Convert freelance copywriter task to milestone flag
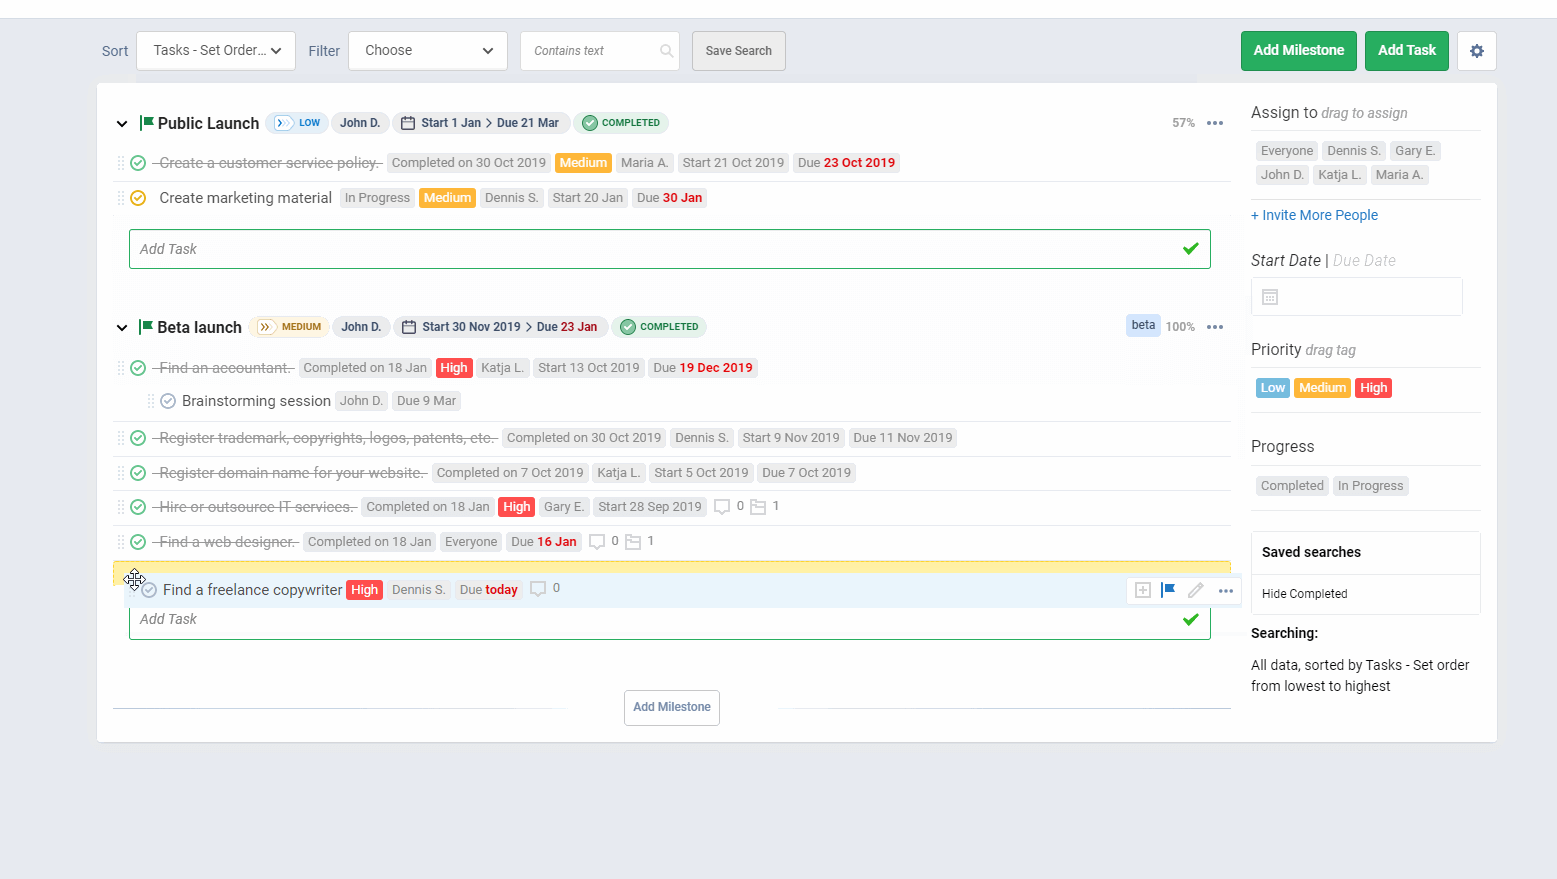 [x=1168, y=590]
